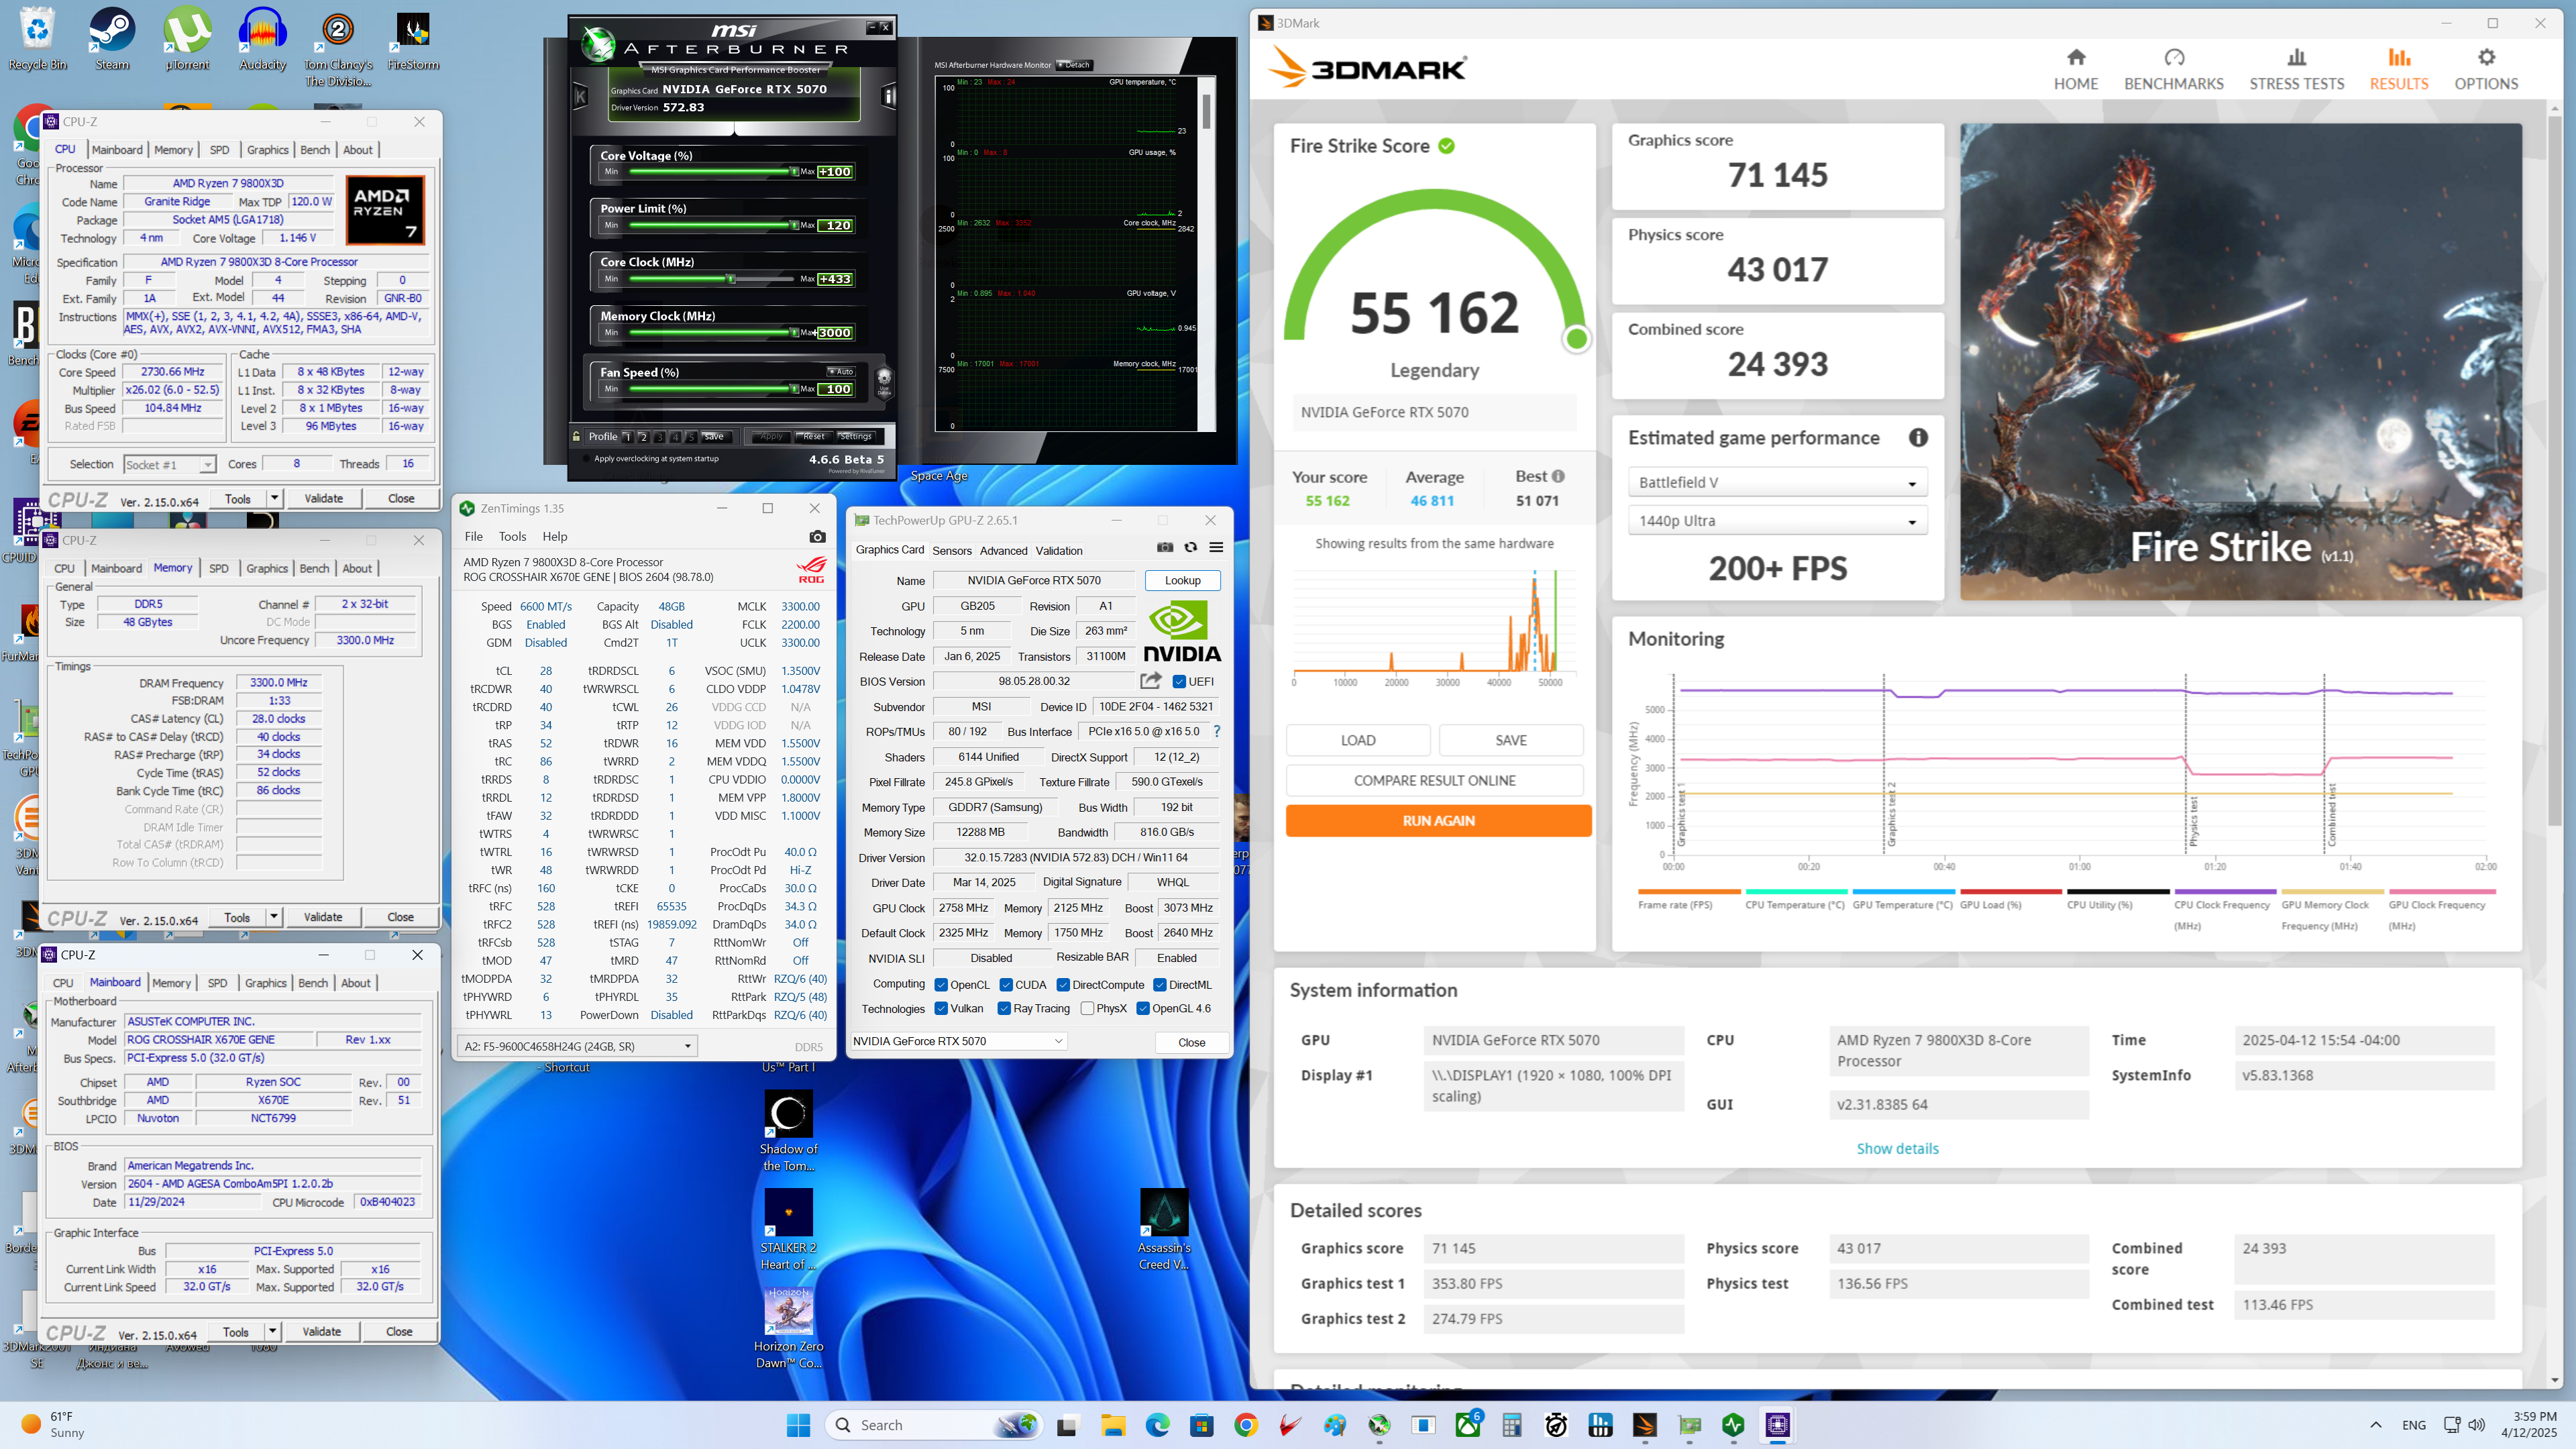Toggle CUDA checkbox in GPU-Z
2576x1449 pixels.
[1006, 984]
